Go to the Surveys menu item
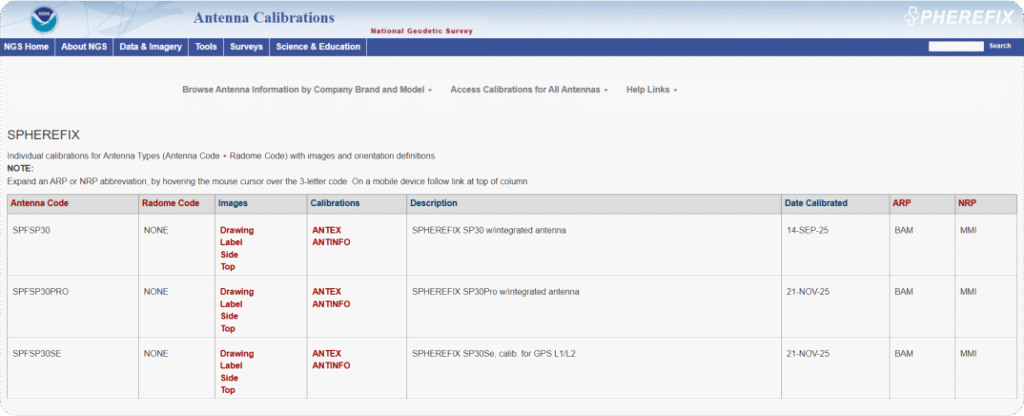 coord(246,46)
